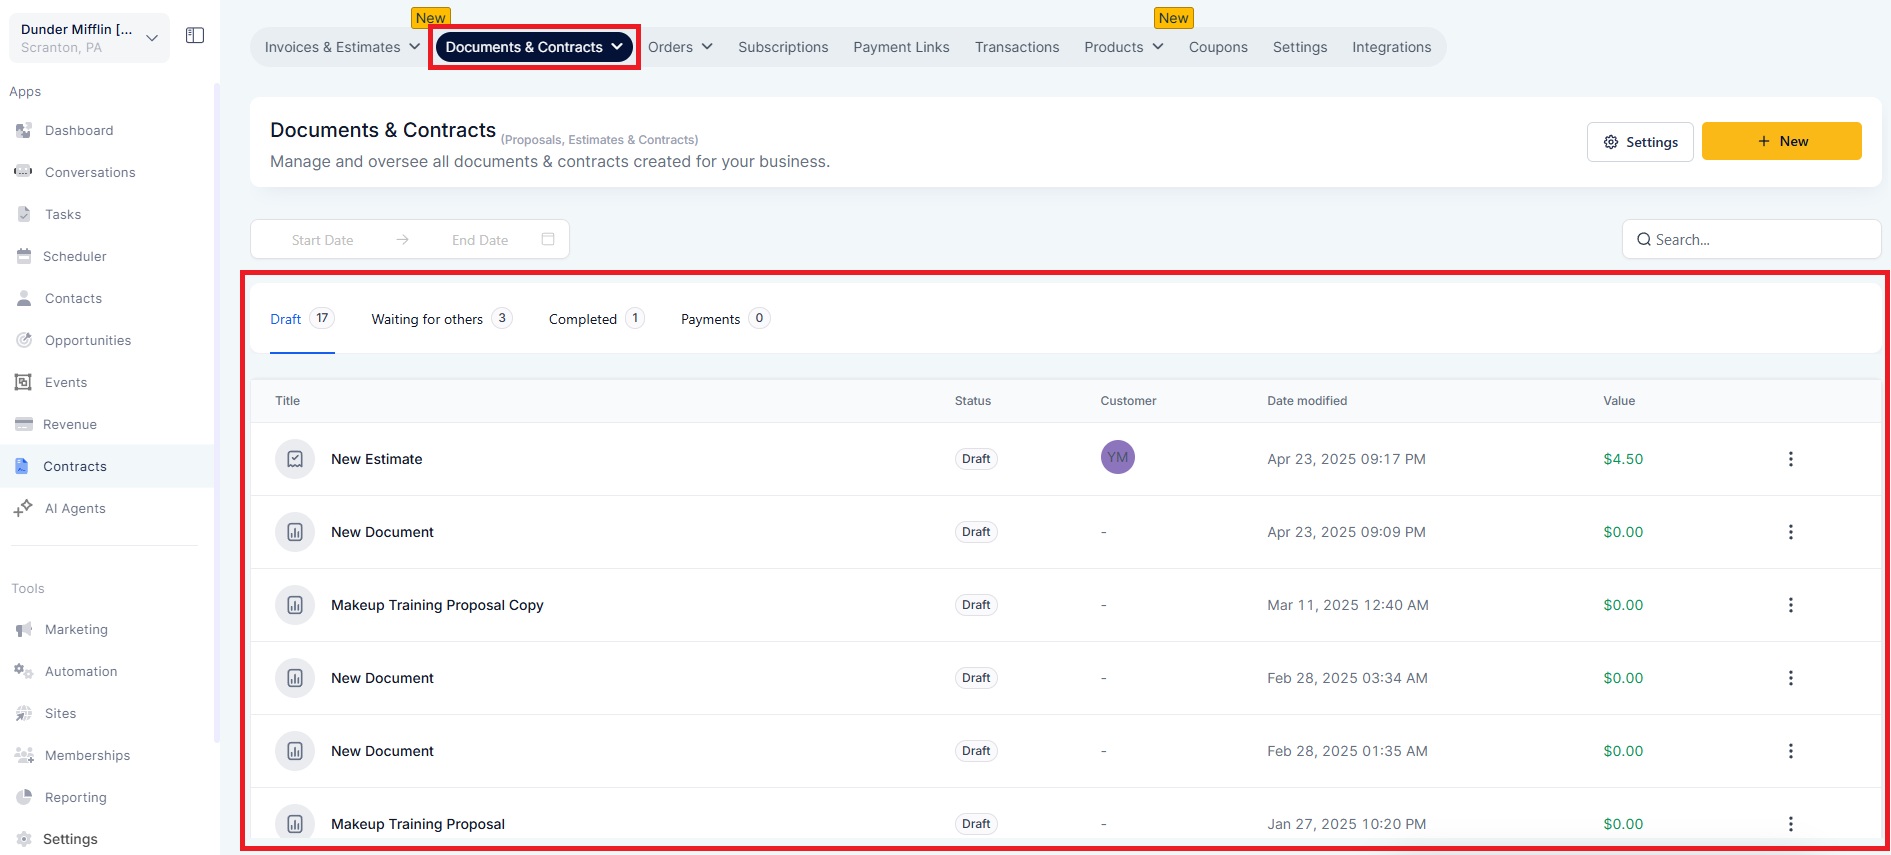
Task: Open Settings in the top navigation
Action: 1300,47
